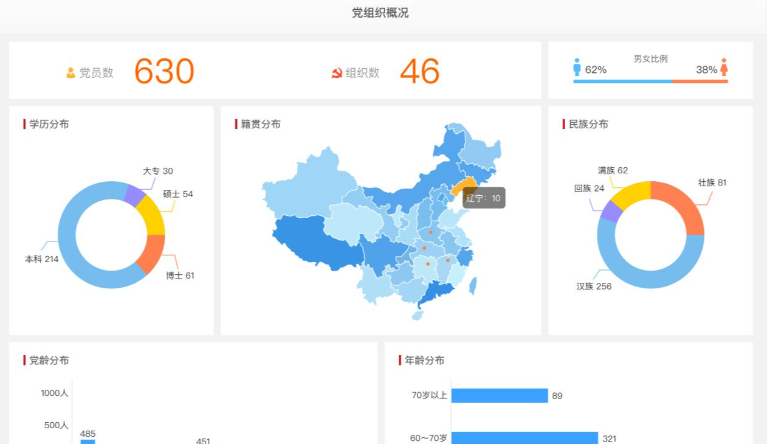Screen dimensions: 772x444
Task: Select the 60~70岁 bar showing 321
Action: pos(524,438)
